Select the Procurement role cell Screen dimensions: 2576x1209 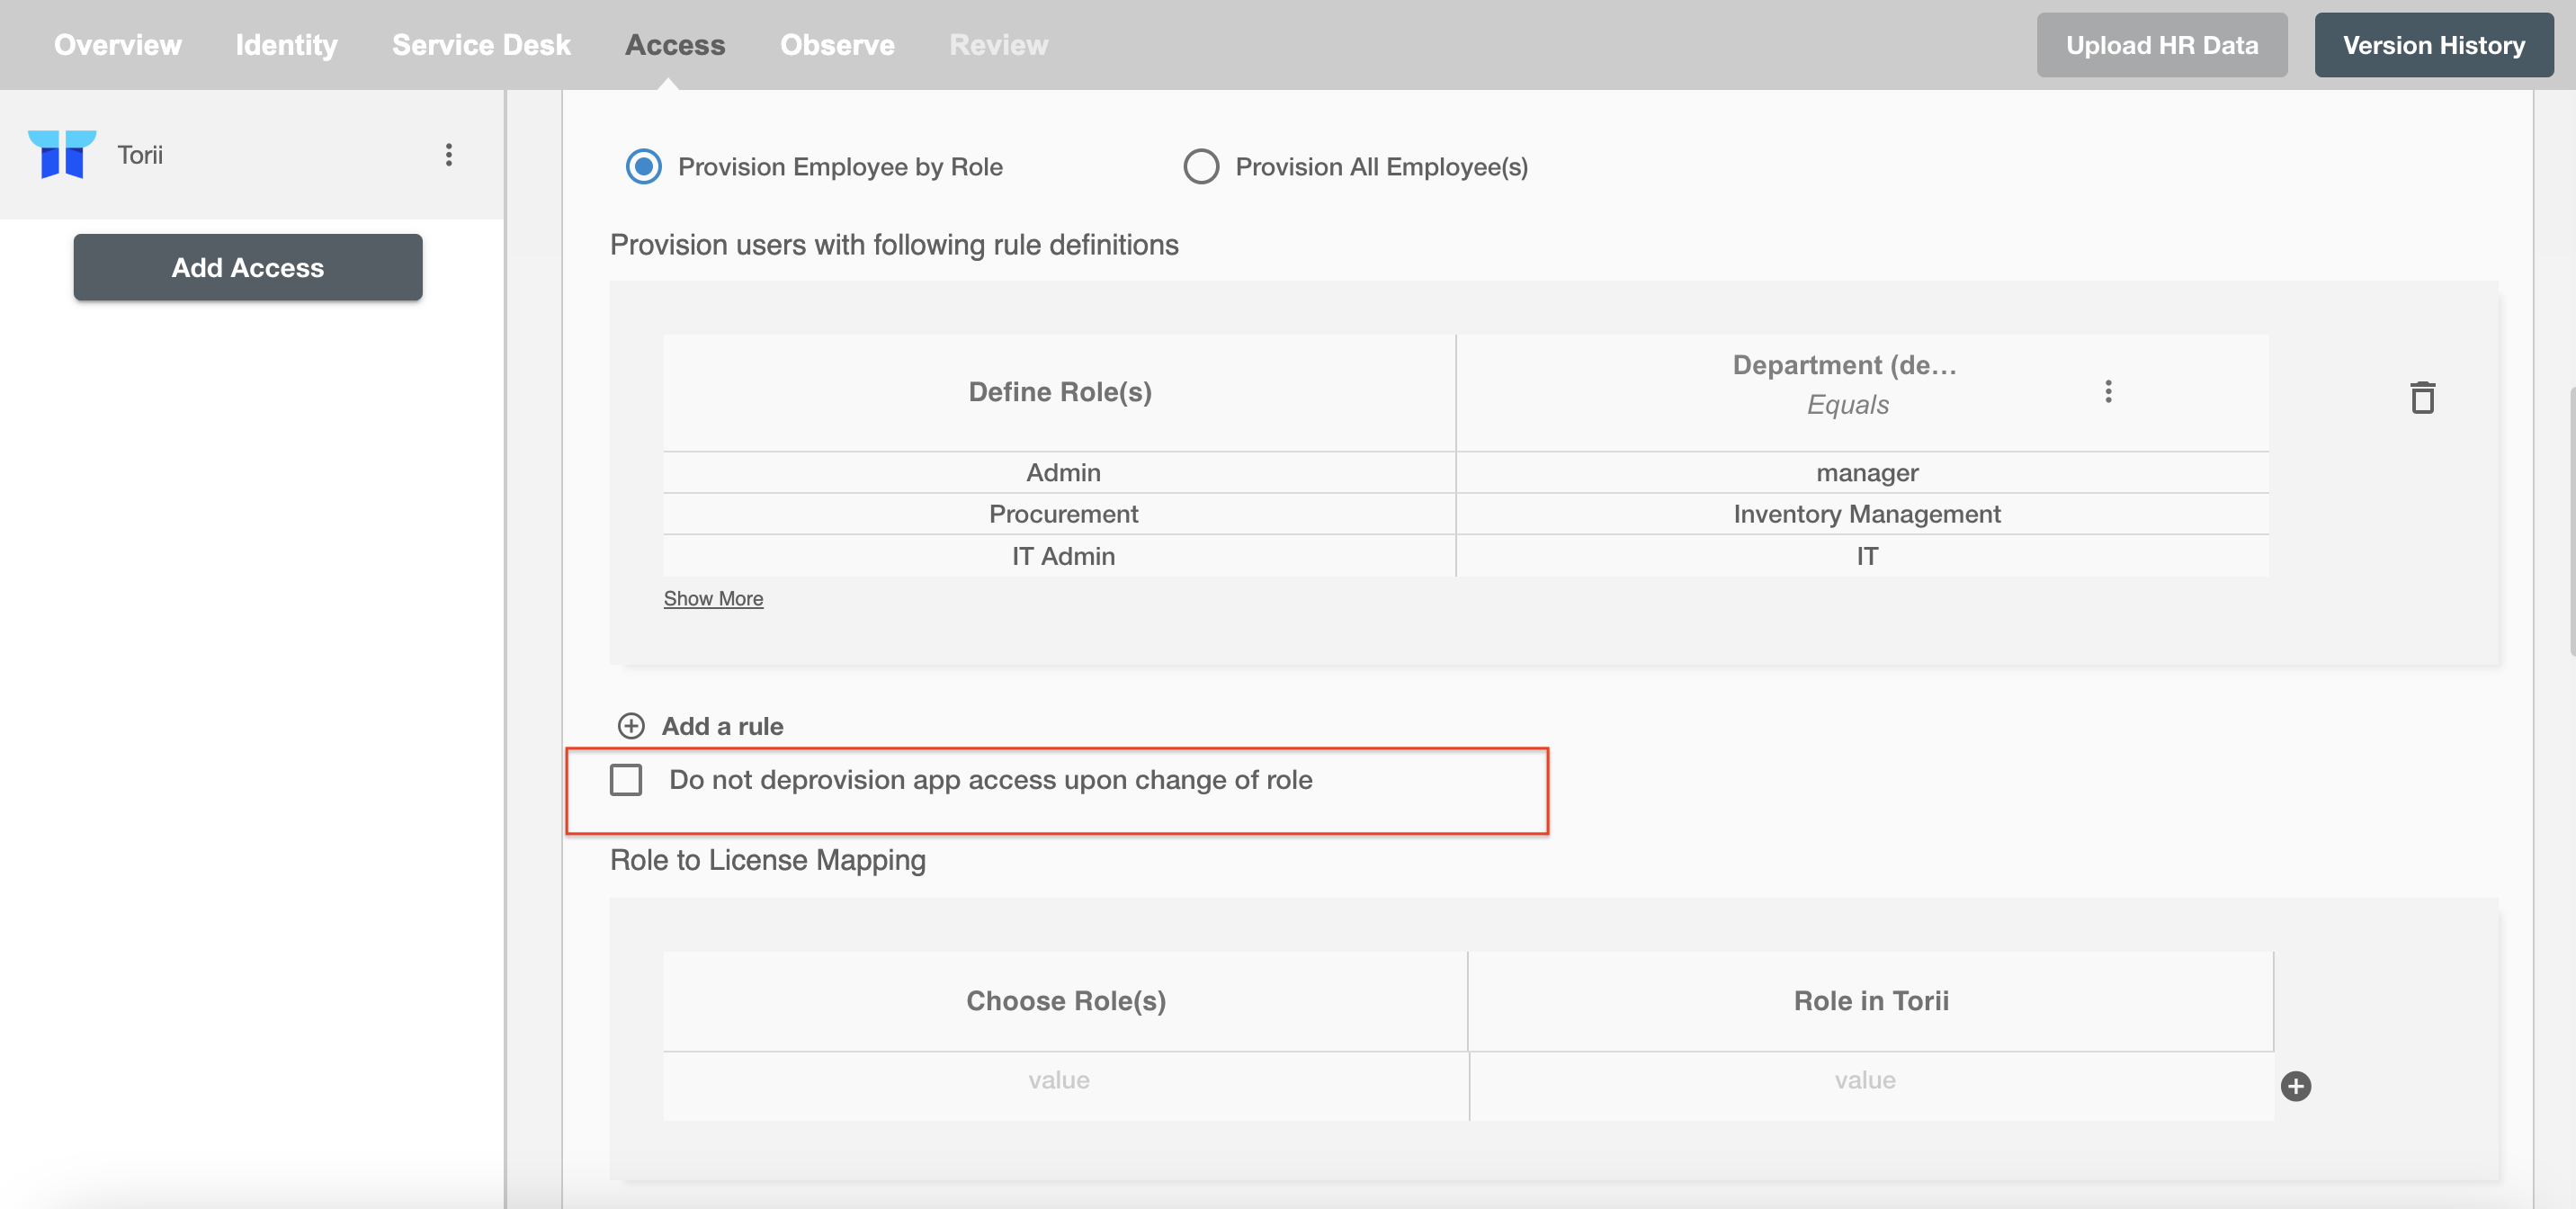coord(1059,514)
